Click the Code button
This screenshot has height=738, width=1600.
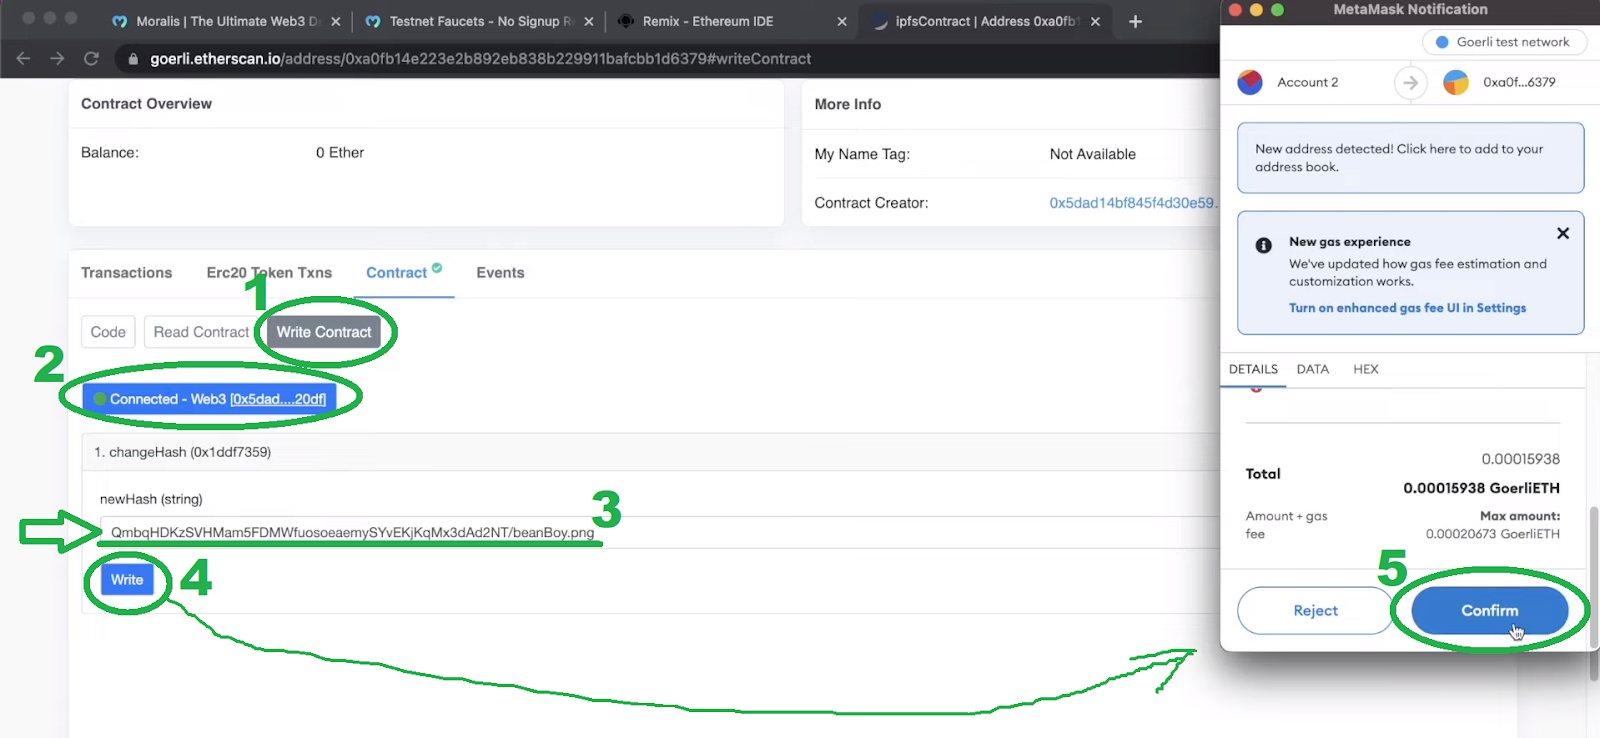coord(108,332)
